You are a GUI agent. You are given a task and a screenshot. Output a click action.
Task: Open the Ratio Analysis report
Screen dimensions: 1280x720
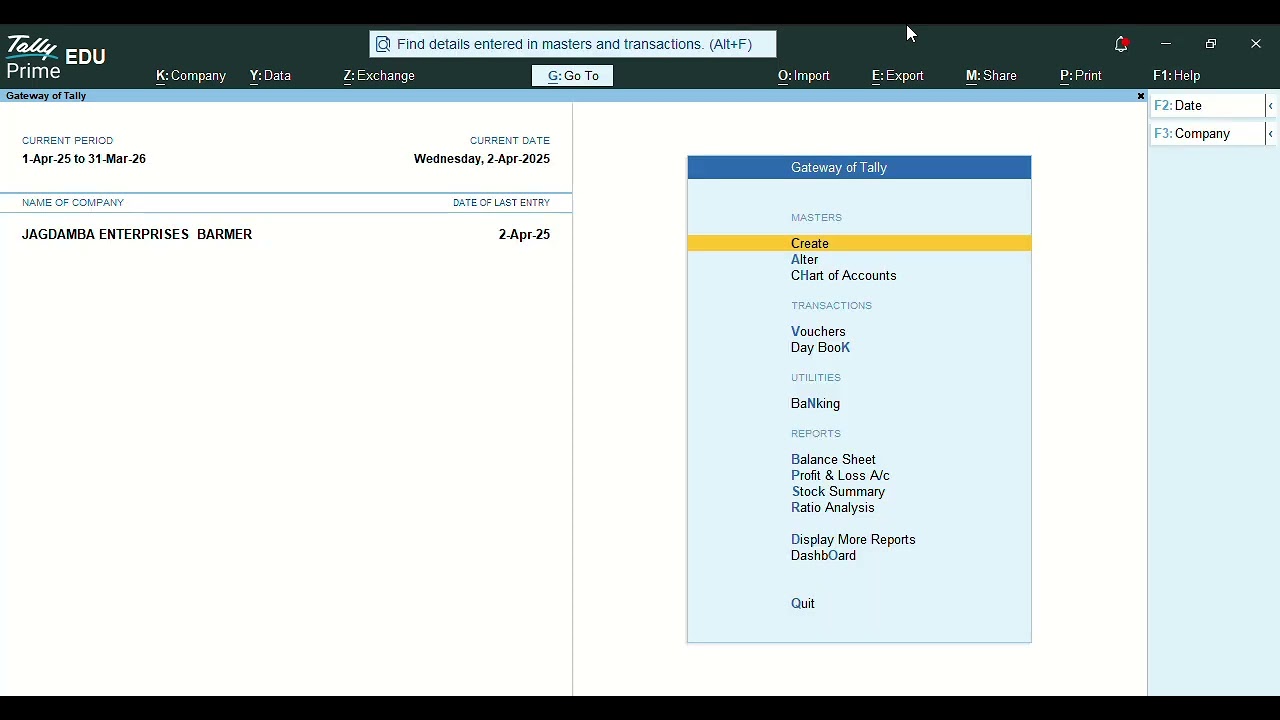coord(833,508)
